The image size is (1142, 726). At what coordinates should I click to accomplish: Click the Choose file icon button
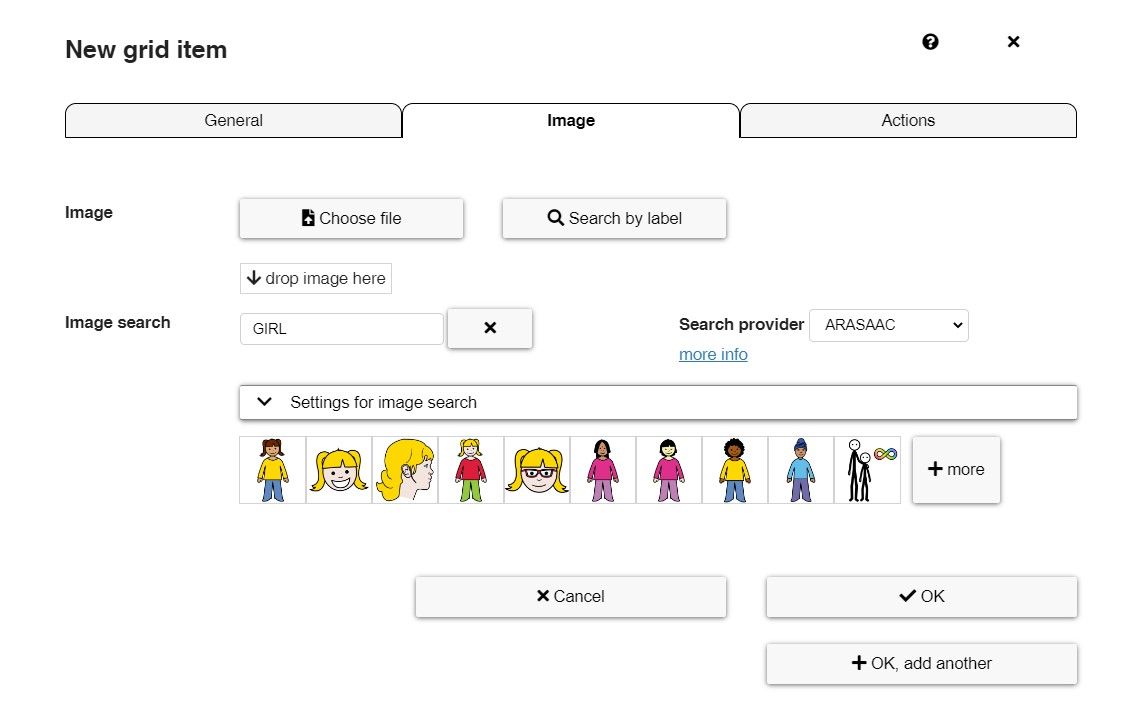point(310,218)
